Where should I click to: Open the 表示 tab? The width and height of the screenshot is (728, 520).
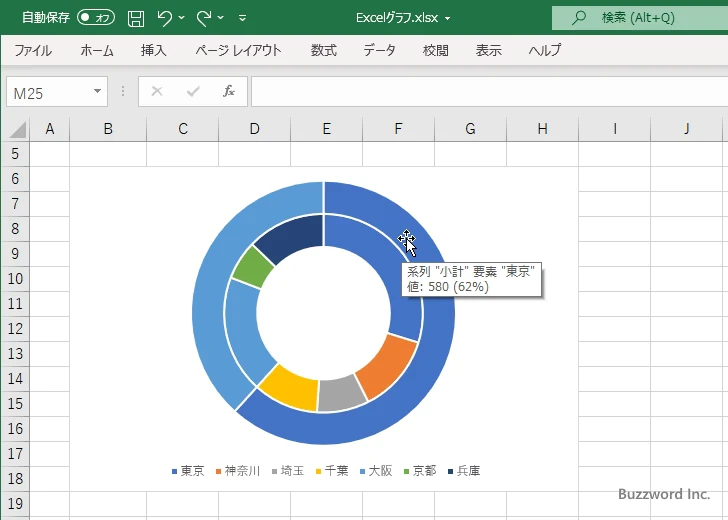point(488,50)
